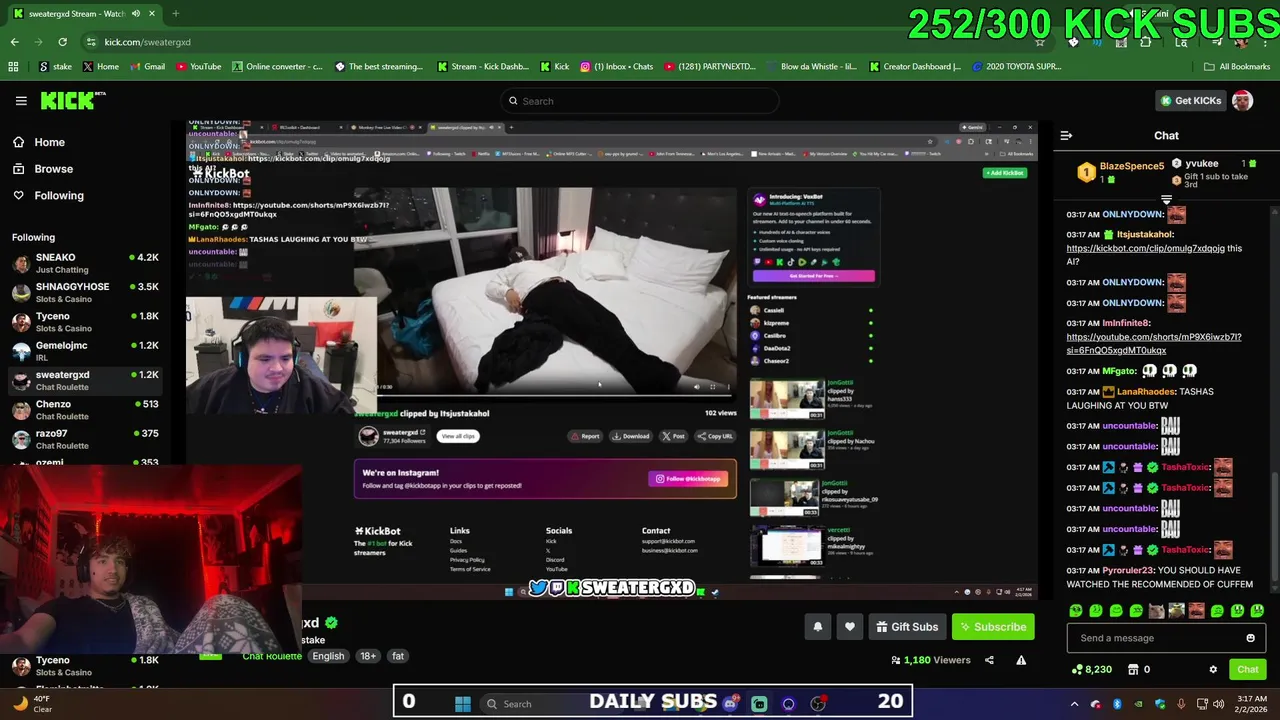Click Pyroruler23 username in chat
Image resolution: width=1280 pixels, height=720 pixels.
coord(1128,570)
